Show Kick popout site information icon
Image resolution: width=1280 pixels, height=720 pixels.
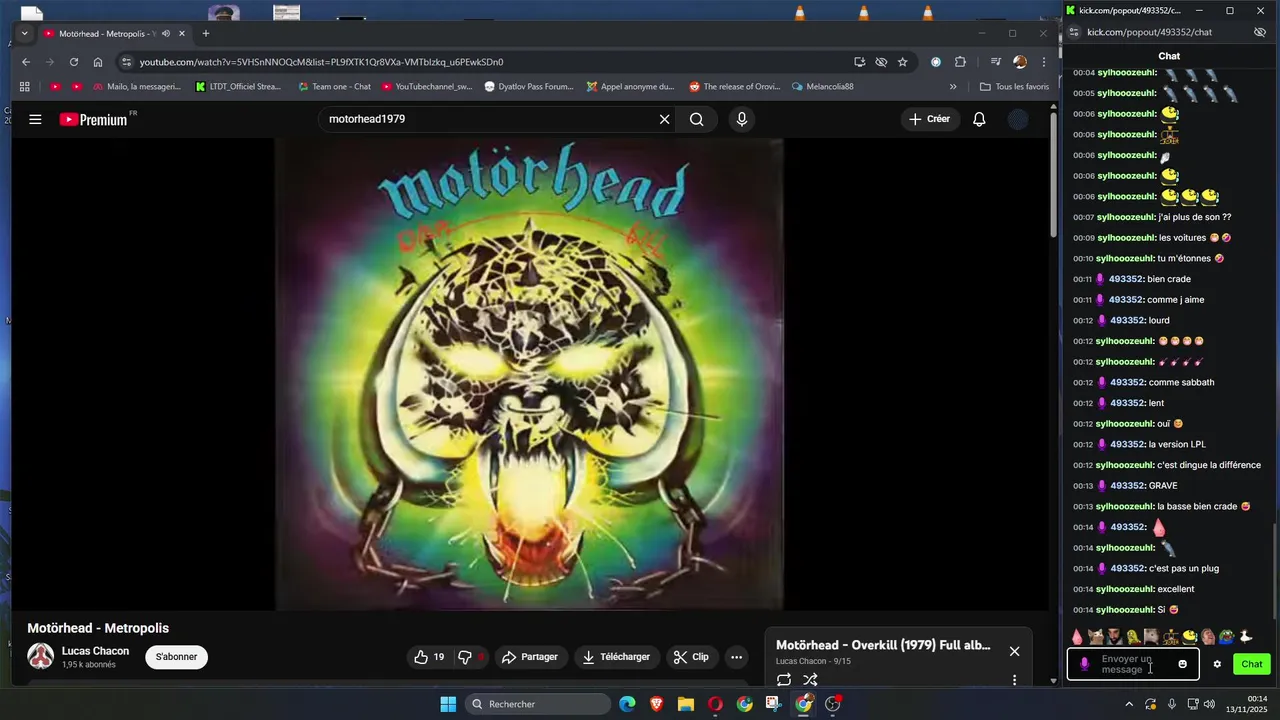[1074, 32]
